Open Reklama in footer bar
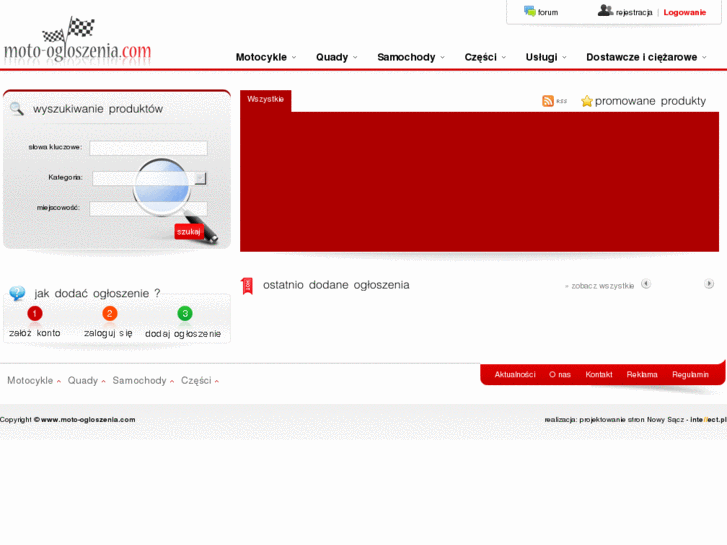This screenshot has height=545, width=727. point(642,374)
